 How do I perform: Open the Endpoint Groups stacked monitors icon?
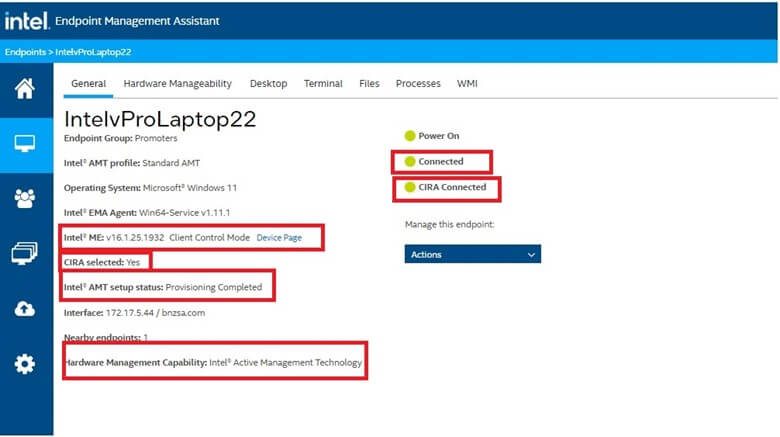[x=24, y=253]
